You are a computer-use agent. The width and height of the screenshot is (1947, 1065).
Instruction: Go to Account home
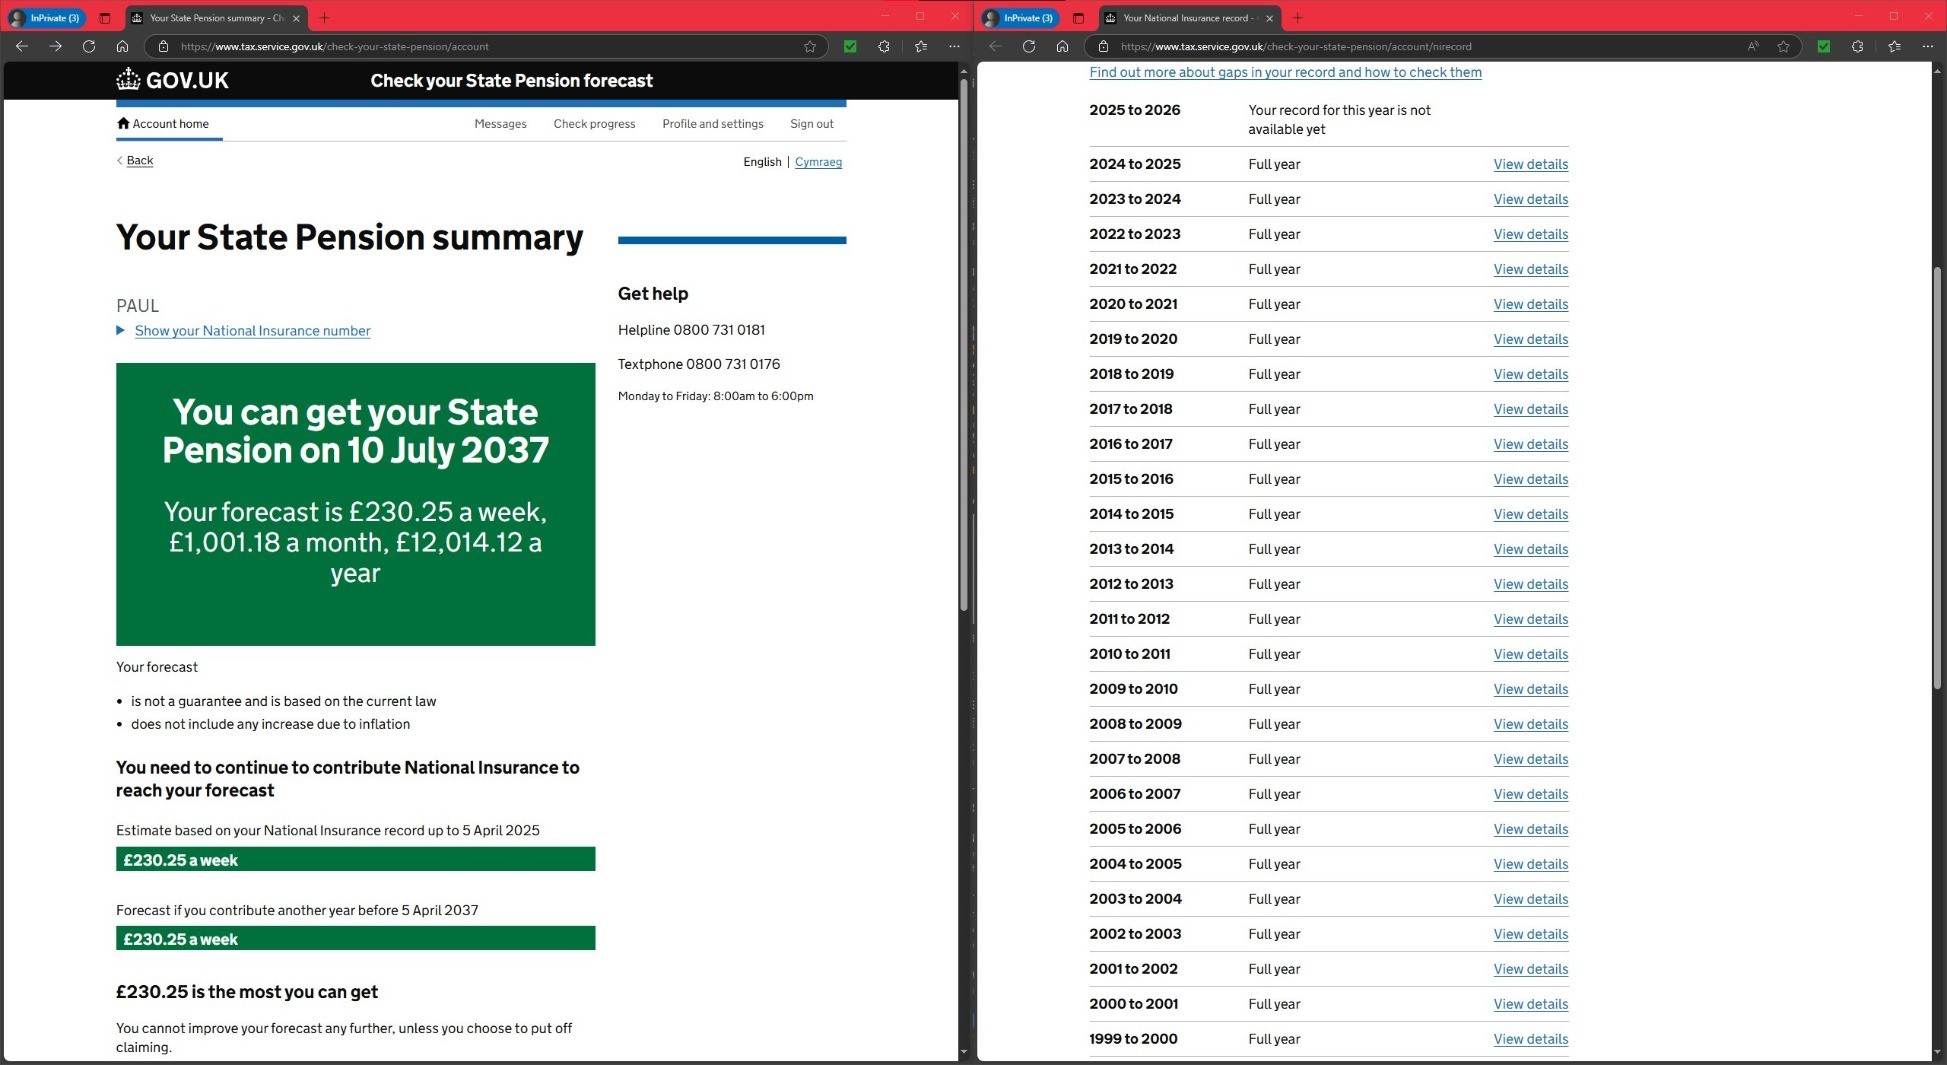tap(163, 124)
